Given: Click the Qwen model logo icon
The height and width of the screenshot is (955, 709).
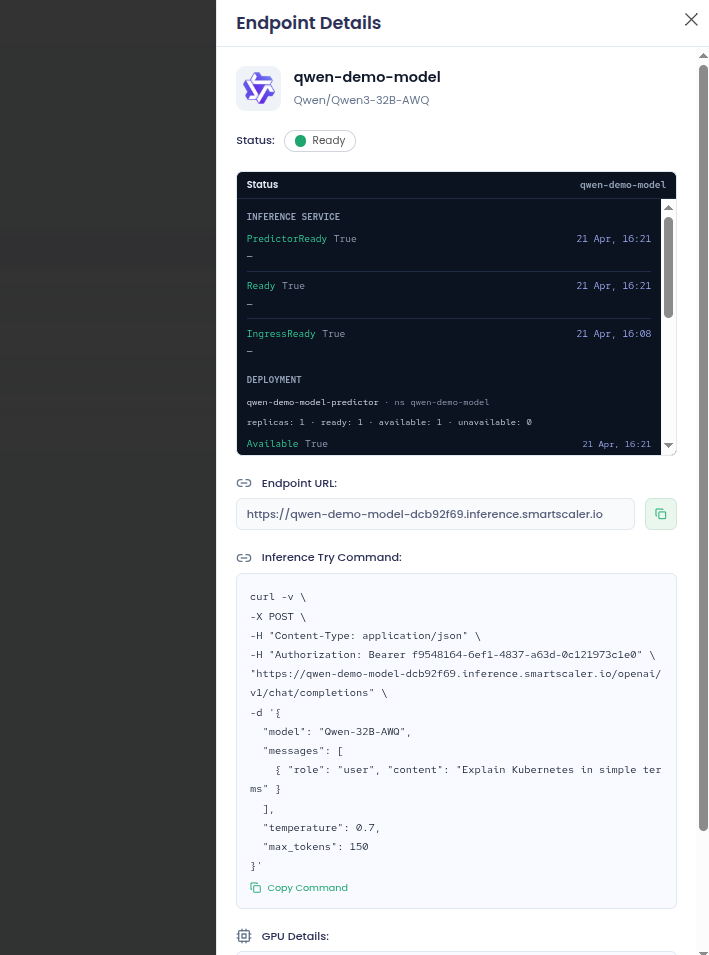Looking at the screenshot, I should (258, 88).
